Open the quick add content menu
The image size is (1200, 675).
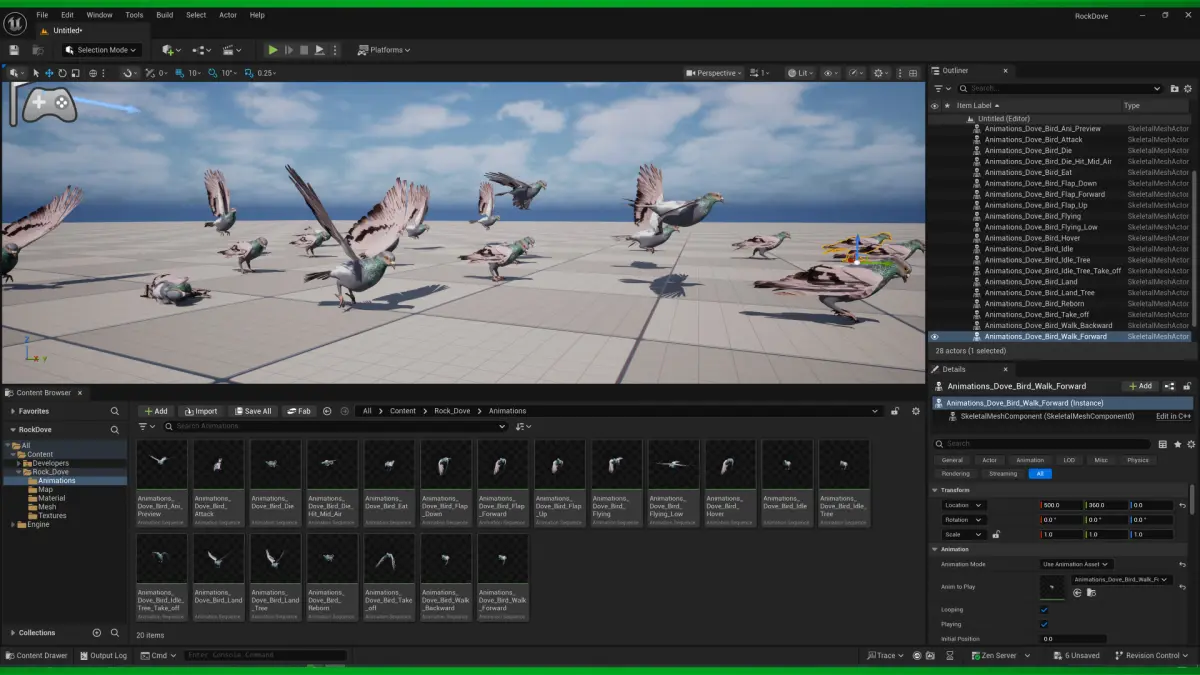170,50
